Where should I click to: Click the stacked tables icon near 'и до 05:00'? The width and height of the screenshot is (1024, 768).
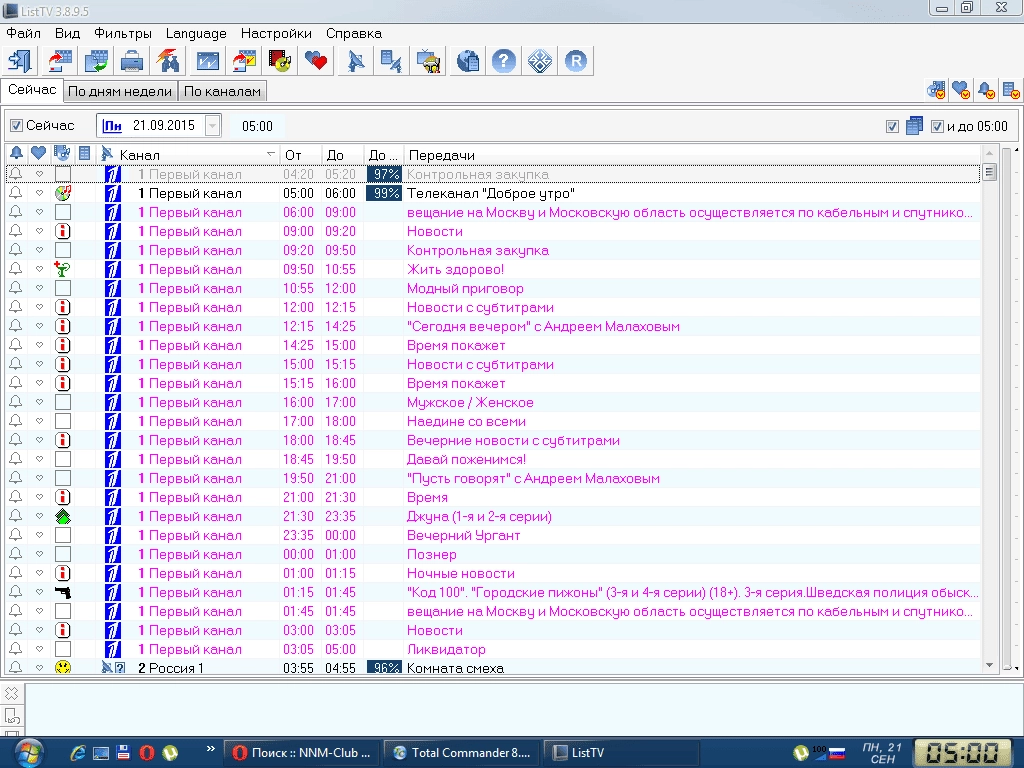click(x=914, y=125)
